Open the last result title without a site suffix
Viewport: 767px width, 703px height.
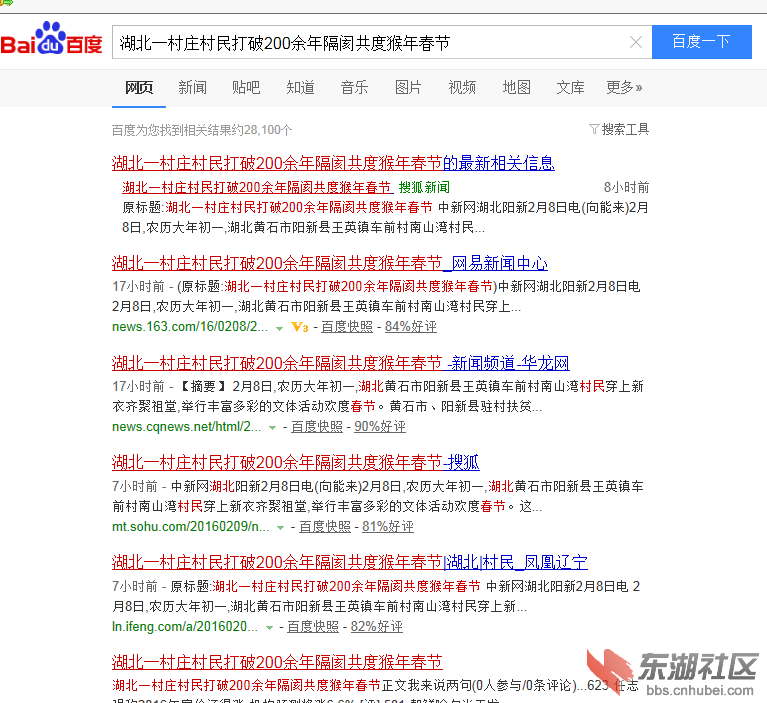277,662
